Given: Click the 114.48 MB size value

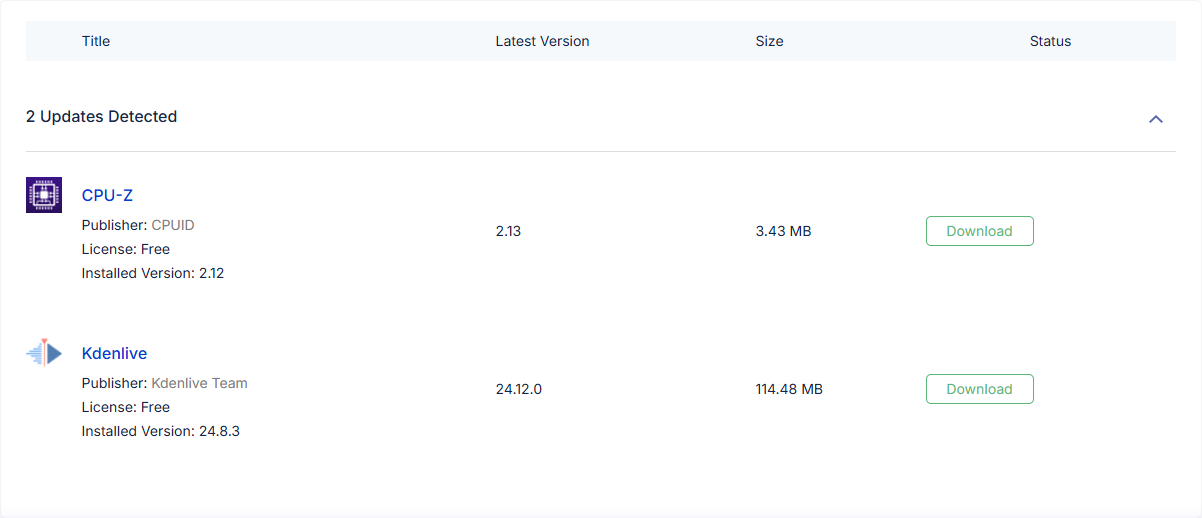Looking at the screenshot, I should tap(789, 389).
